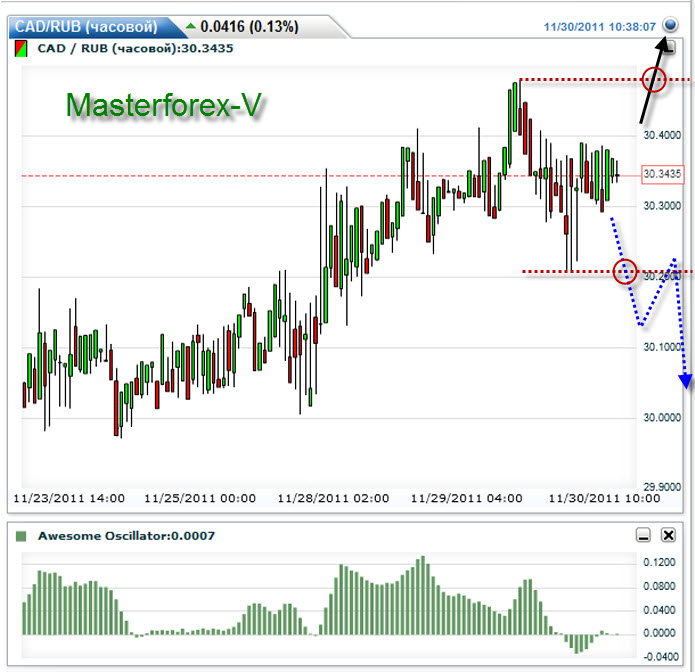Click the blue dotted arrow tip pointing down
Image resolution: width=695 pixels, height=672 pixels.
tap(686, 381)
